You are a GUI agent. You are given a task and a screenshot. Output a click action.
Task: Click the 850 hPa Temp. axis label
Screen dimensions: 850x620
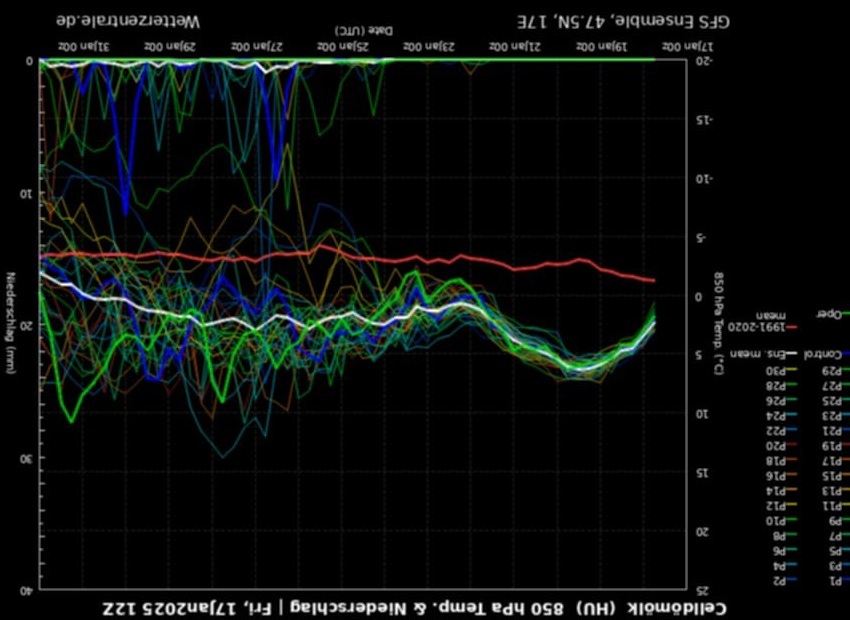click(x=718, y=320)
